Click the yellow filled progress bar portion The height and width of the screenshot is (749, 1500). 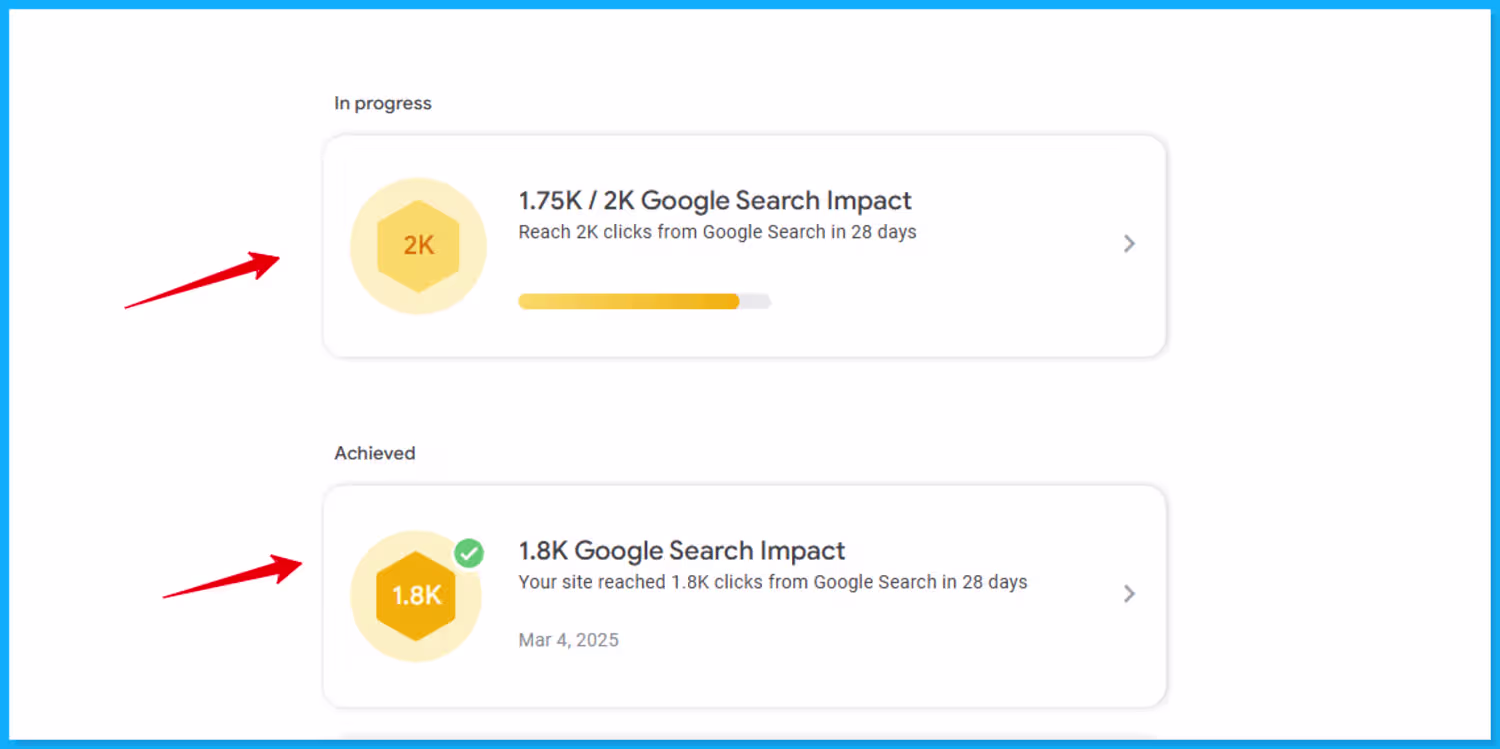coord(628,301)
